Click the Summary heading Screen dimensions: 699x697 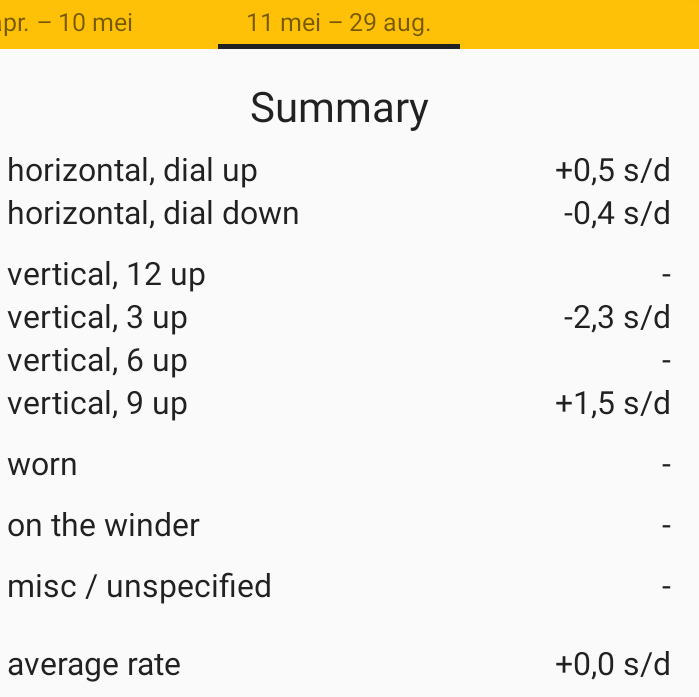click(x=339, y=108)
